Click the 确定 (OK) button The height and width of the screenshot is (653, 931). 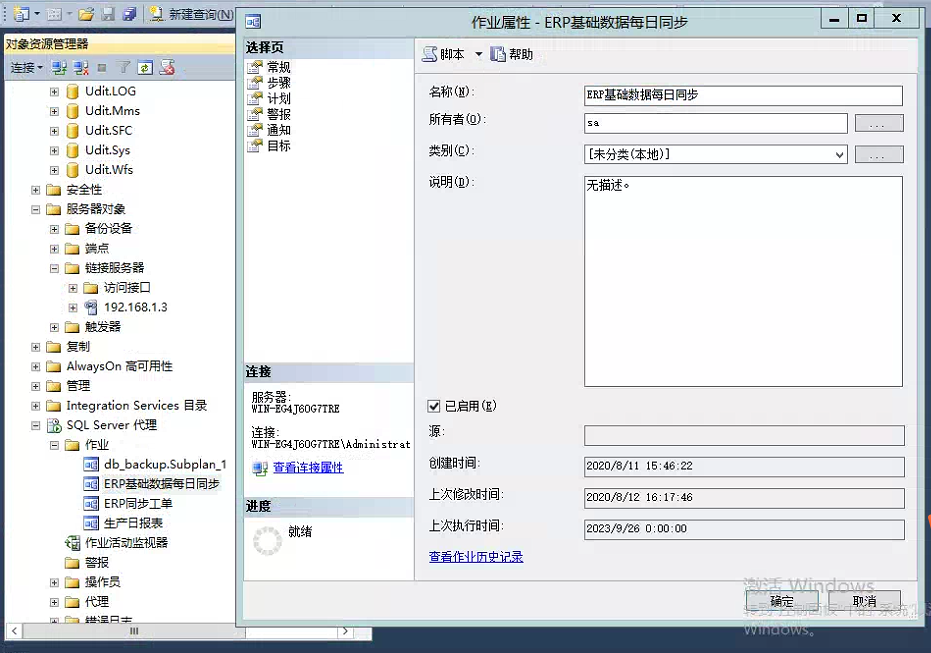click(x=781, y=601)
